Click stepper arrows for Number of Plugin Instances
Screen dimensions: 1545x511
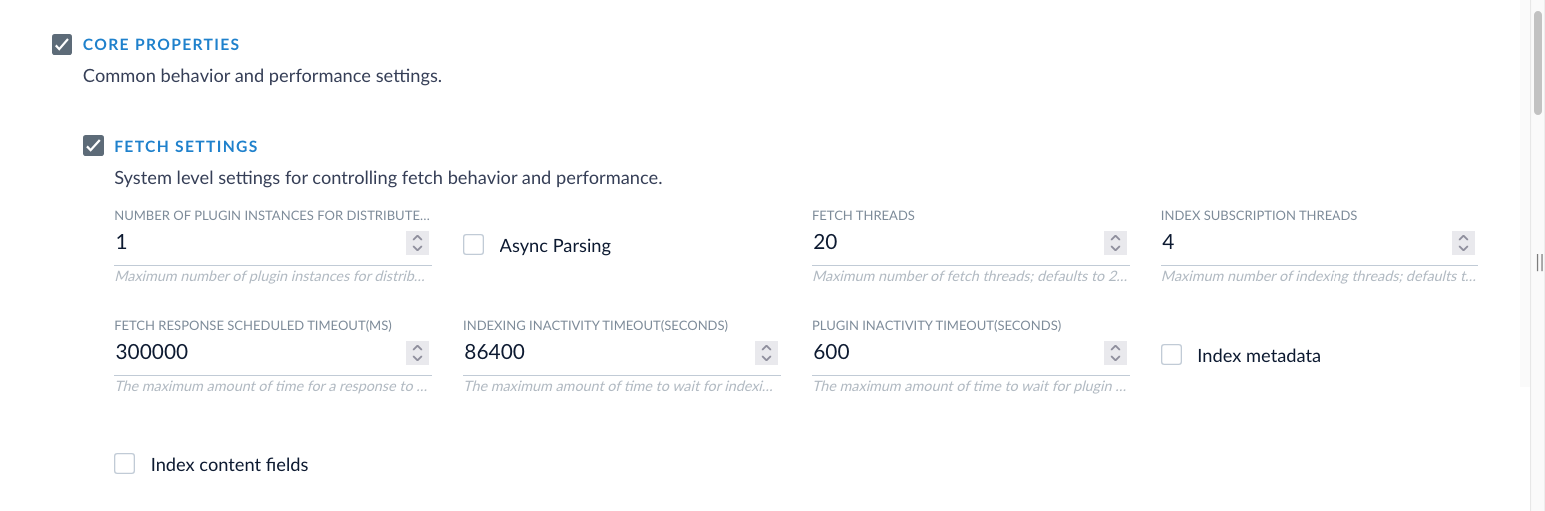click(418, 243)
